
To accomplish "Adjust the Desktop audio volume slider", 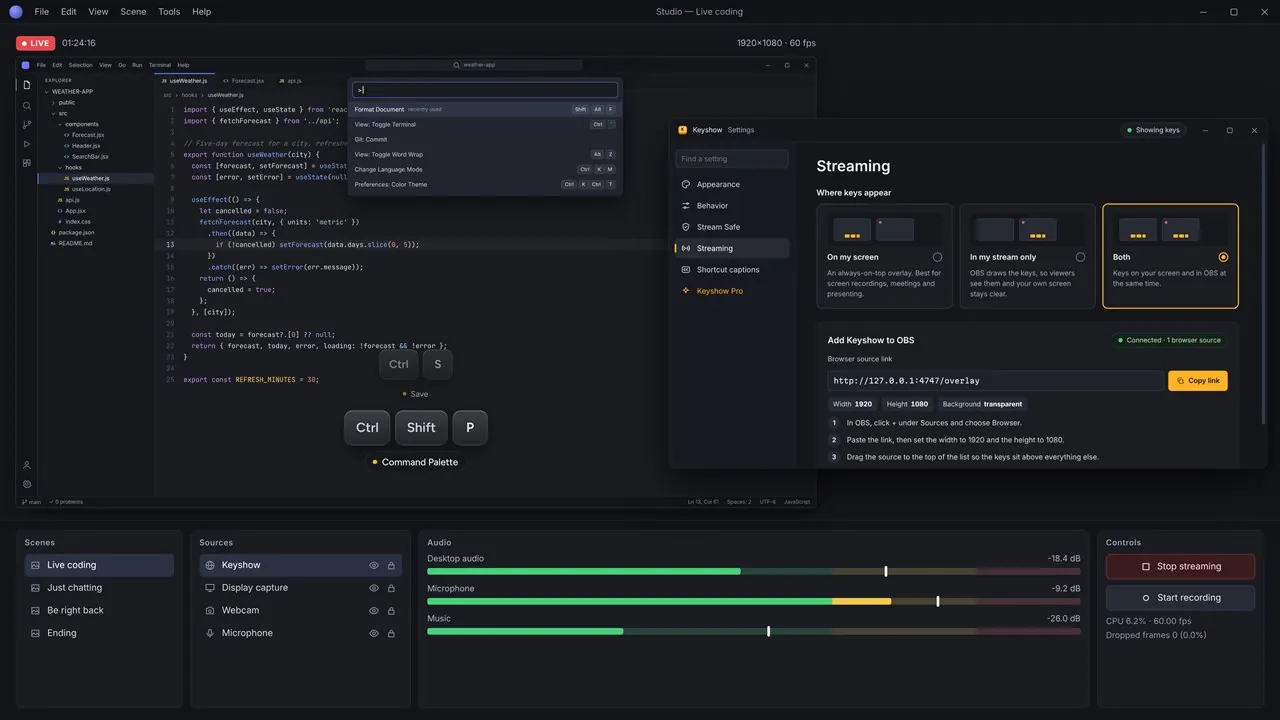I will coord(885,571).
